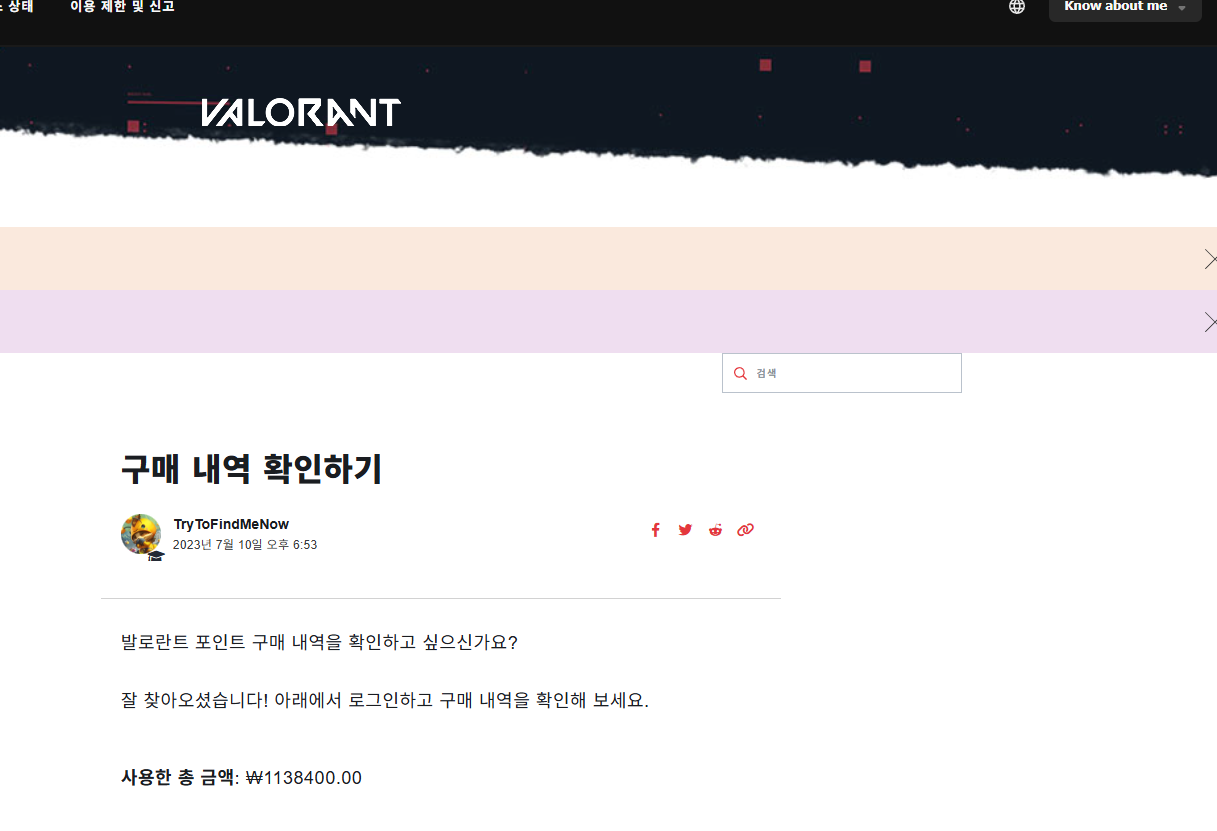This screenshot has height=831, width=1217.
Task: Click text 발로란트 포인트 구매 내역을 확인하고 싶으신가요?
Action: pyautogui.click(x=319, y=642)
